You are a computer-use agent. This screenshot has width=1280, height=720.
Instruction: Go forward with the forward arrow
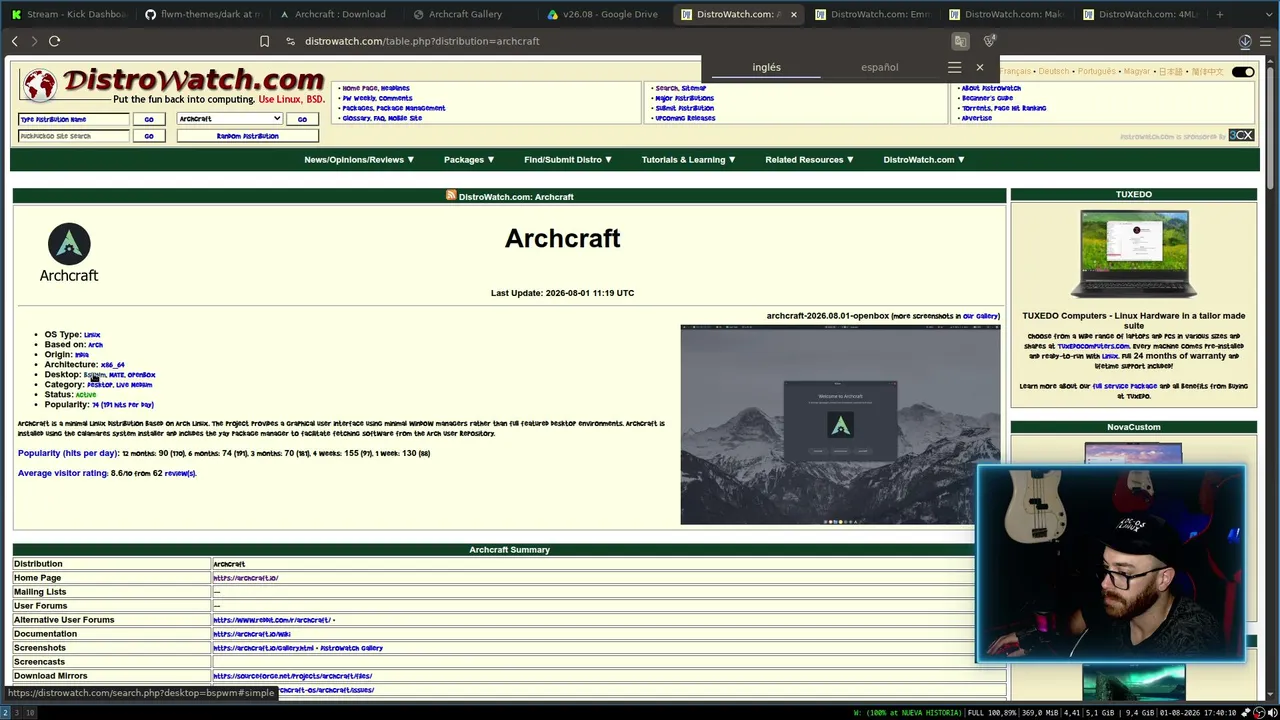click(x=34, y=41)
